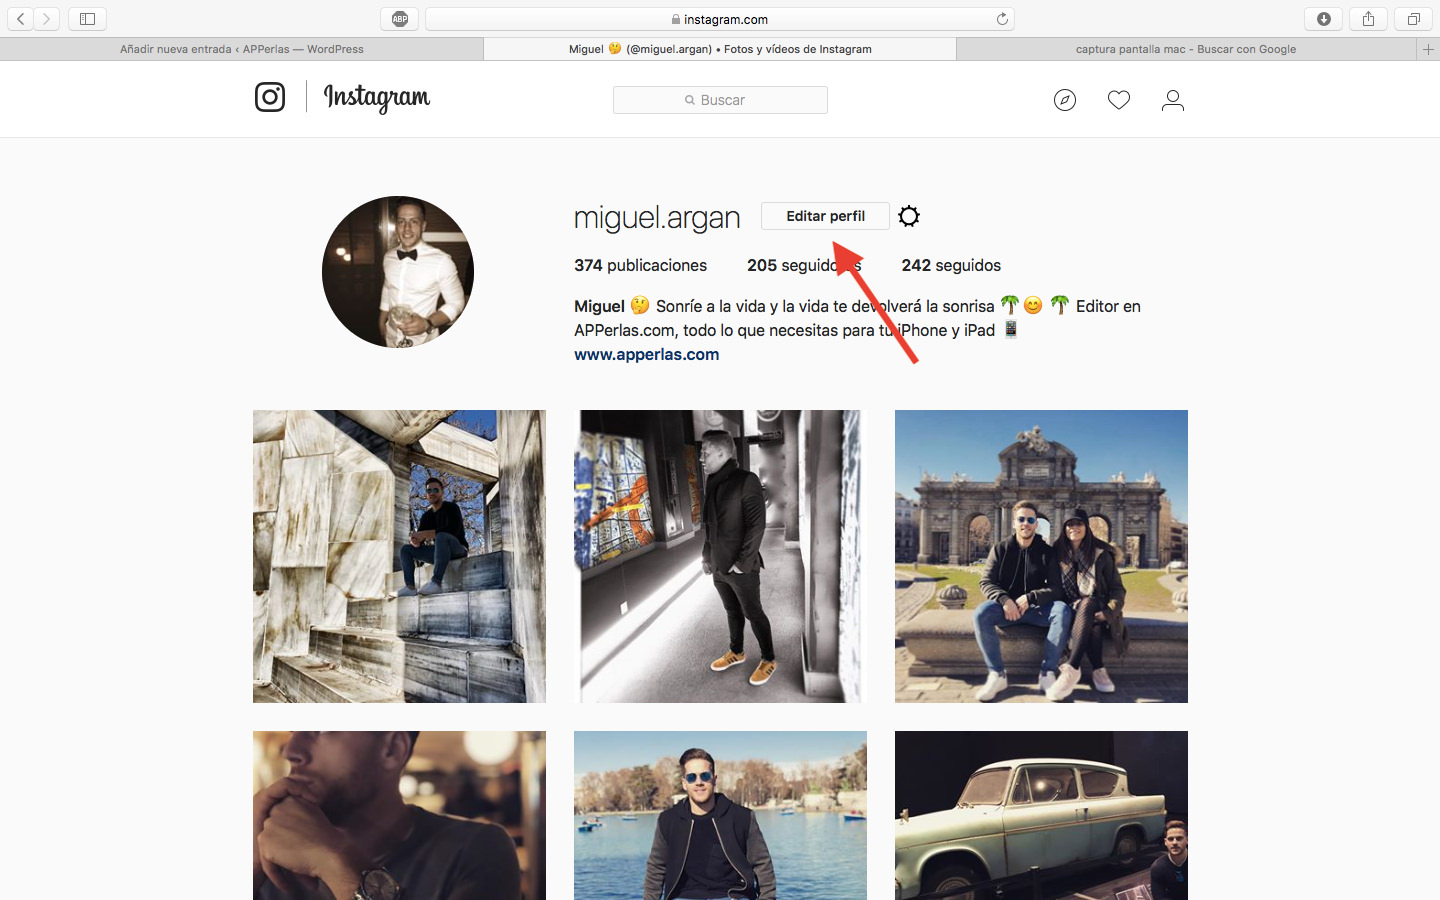Switch to the captura pantalla mac tab
Image resolution: width=1440 pixels, height=900 pixels.
[1185, 49]
